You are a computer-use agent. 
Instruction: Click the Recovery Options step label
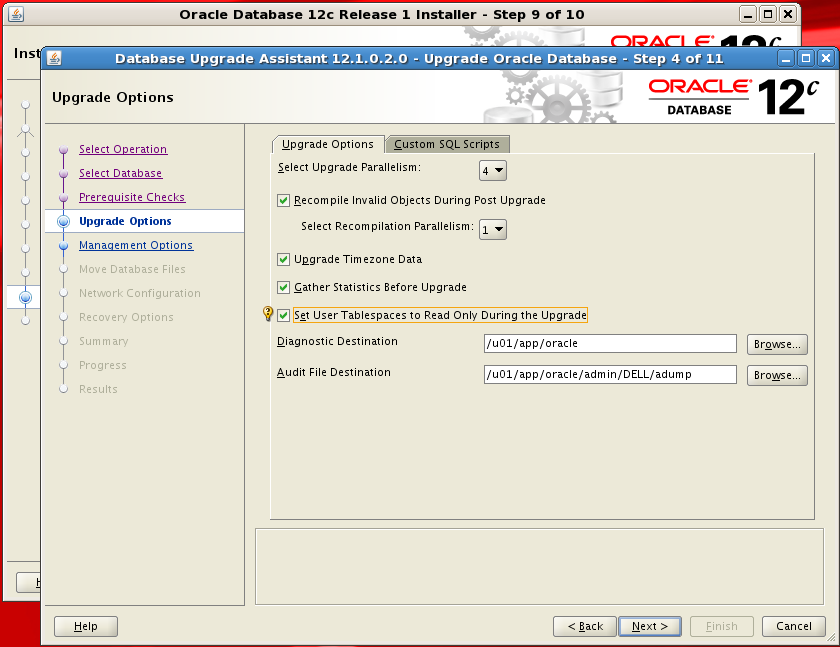[x=126, y=318]
